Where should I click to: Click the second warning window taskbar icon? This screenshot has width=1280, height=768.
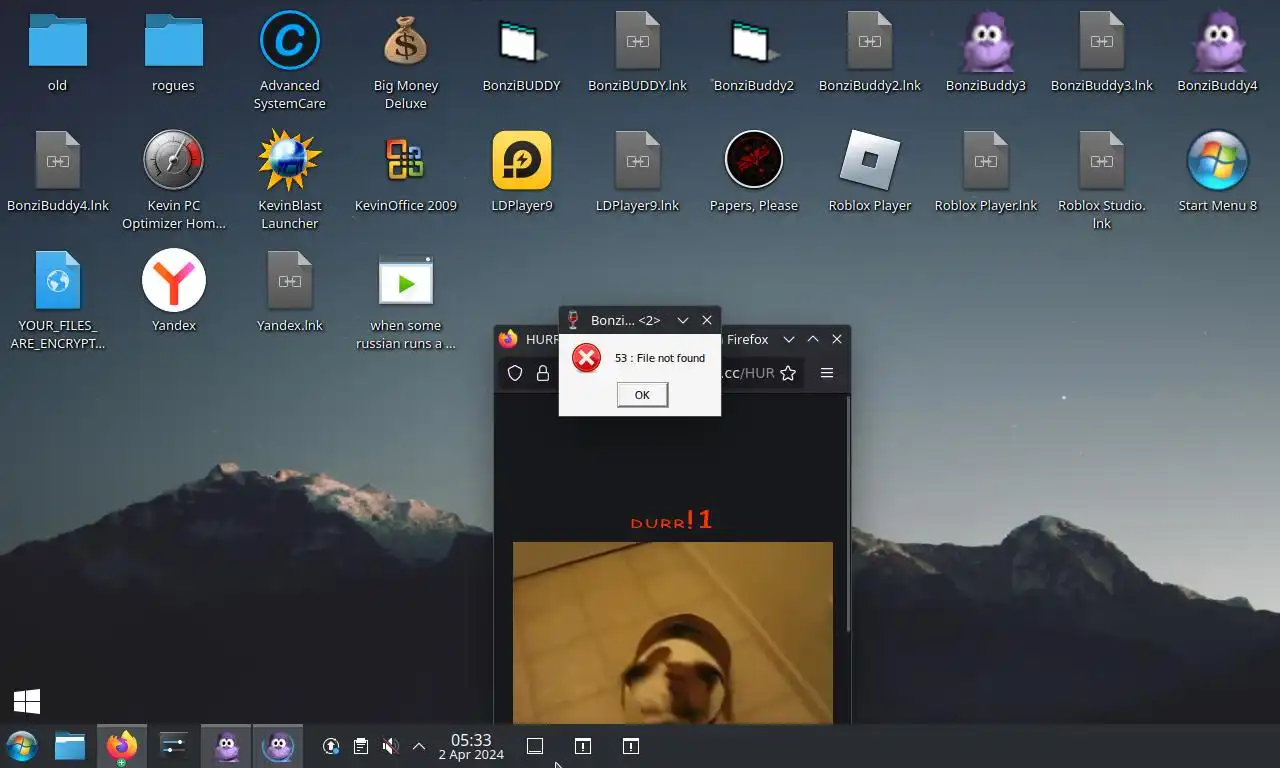click(x=631, y=746)
